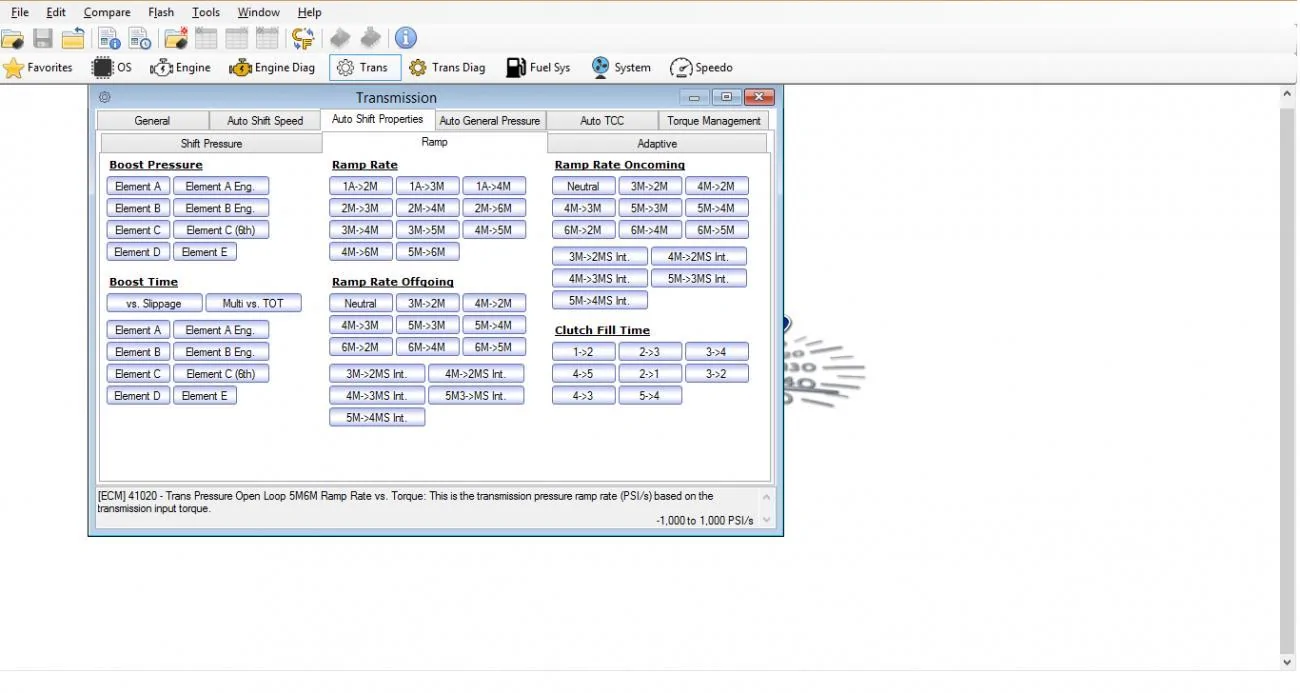Switch to the Adaptive sub-tab
The width and height of the screenshot is (1300, 693).
(x=657, y=144)
